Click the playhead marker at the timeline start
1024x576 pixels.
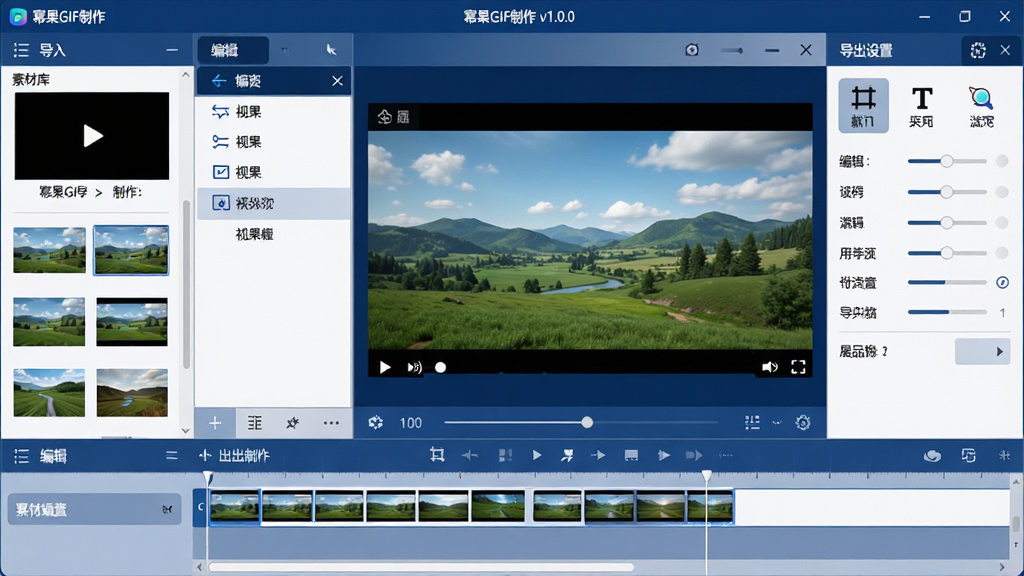coord(207,478)
